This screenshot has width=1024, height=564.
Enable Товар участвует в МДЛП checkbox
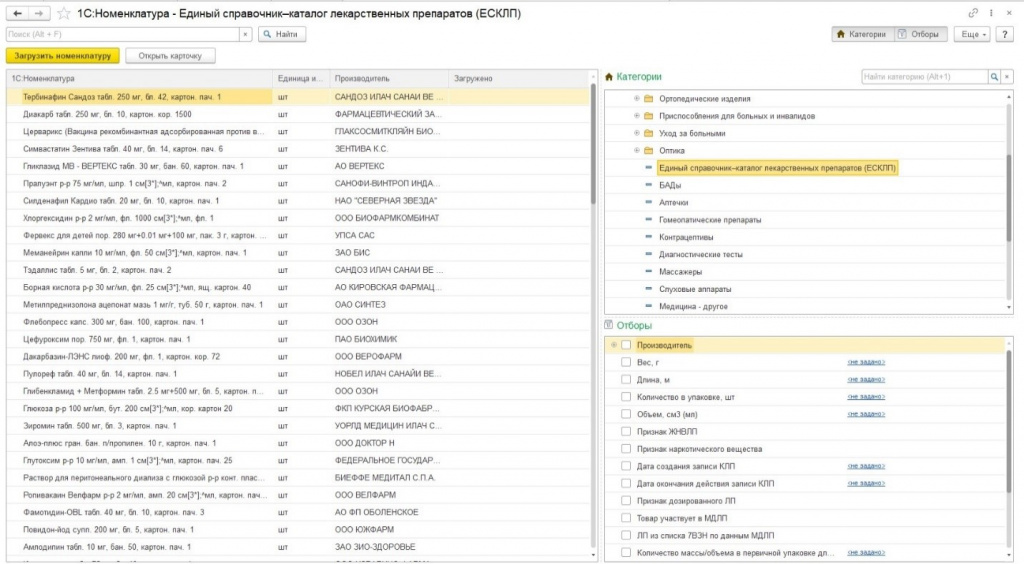(x=626, y=518)
